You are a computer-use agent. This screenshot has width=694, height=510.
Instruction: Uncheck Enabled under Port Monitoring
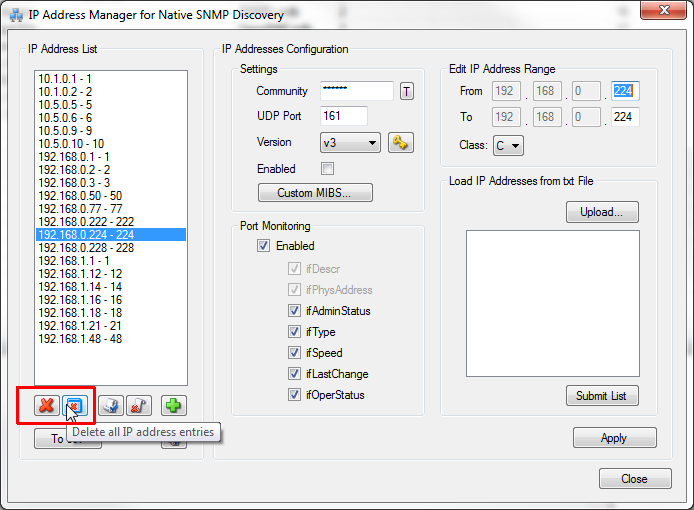pos(264,246)
